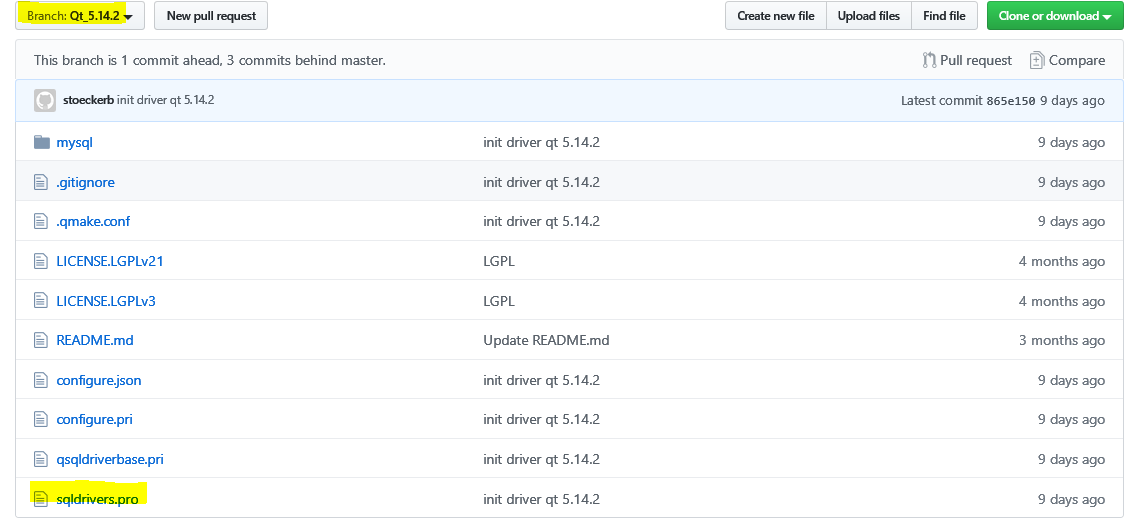
Task: Open LGPL commit message for LICENSE.LGPLv21
Action: pyautogui.click(x=499, y=261)
